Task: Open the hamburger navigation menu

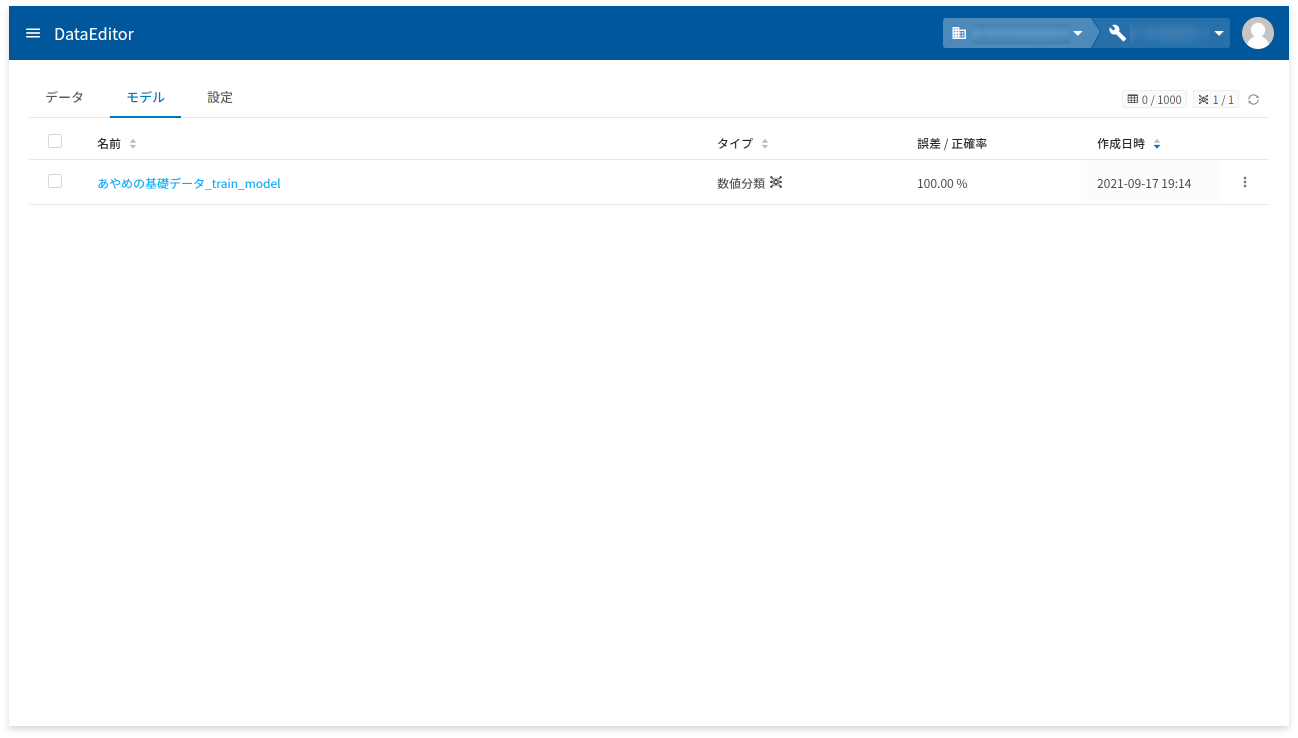Action: coord(33,34)
